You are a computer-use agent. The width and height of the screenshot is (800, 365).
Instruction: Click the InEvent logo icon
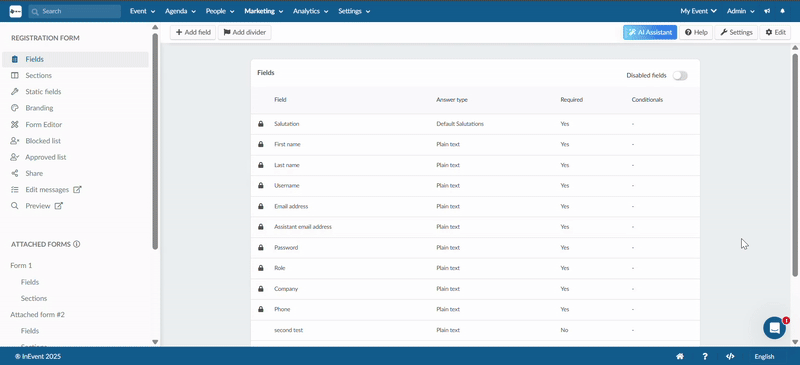(x=15, y=11)
